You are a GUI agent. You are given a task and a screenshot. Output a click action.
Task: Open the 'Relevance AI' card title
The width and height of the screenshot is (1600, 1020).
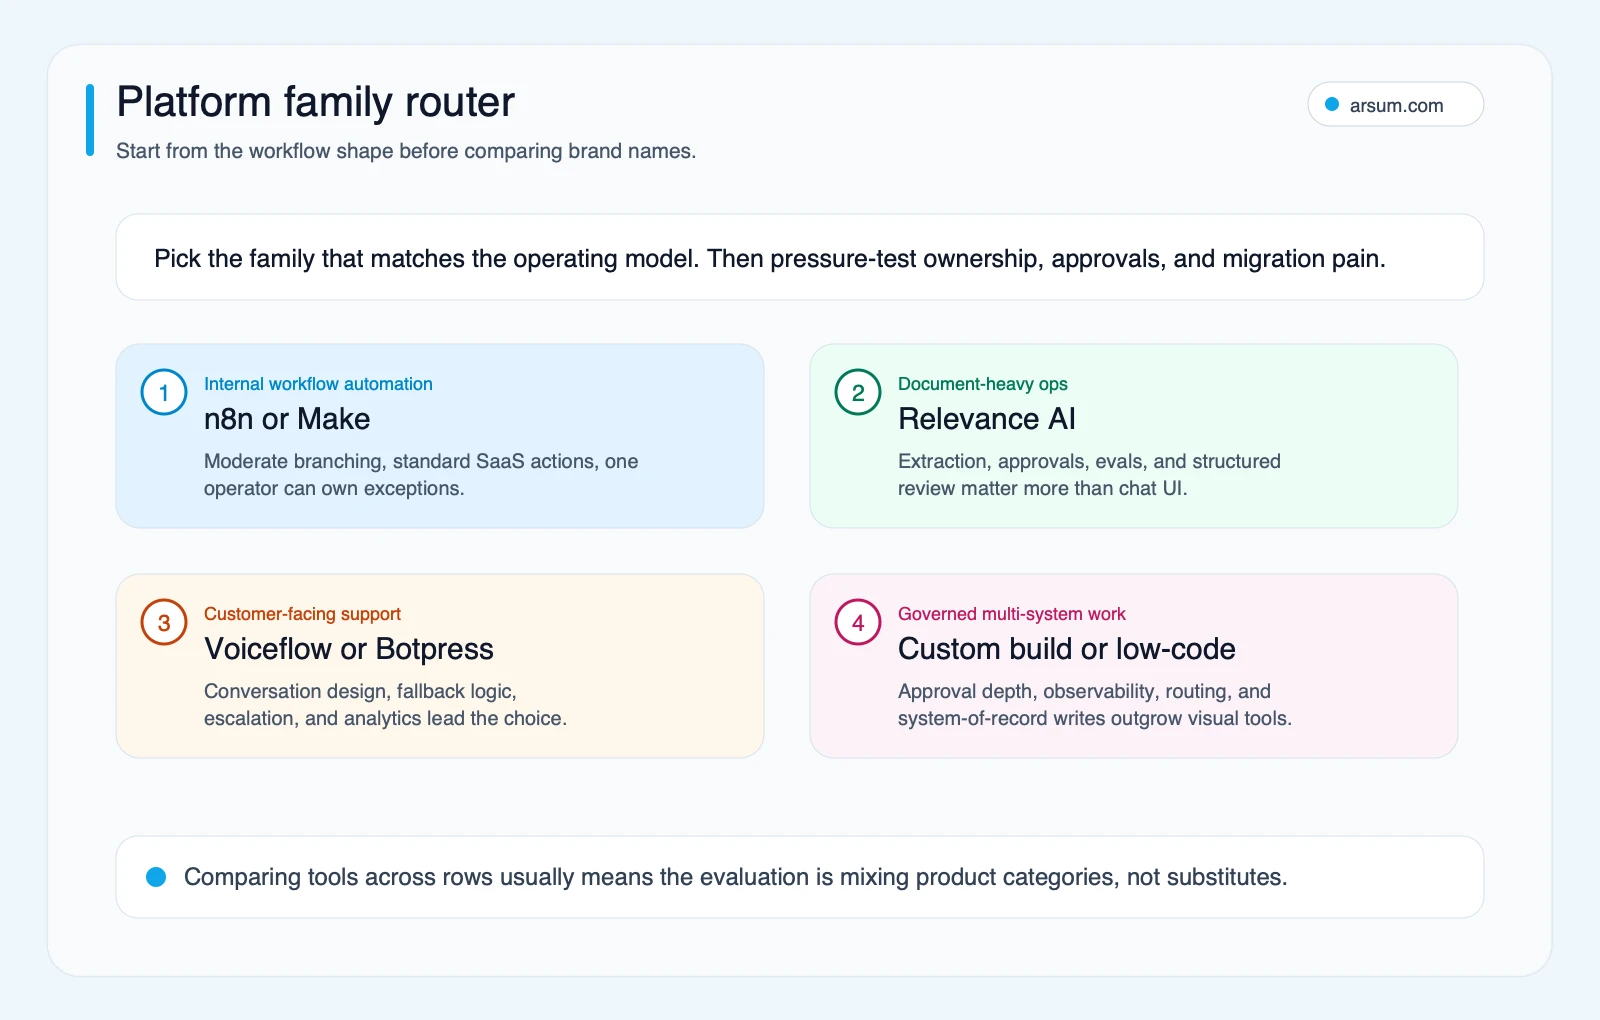(987, 419)
